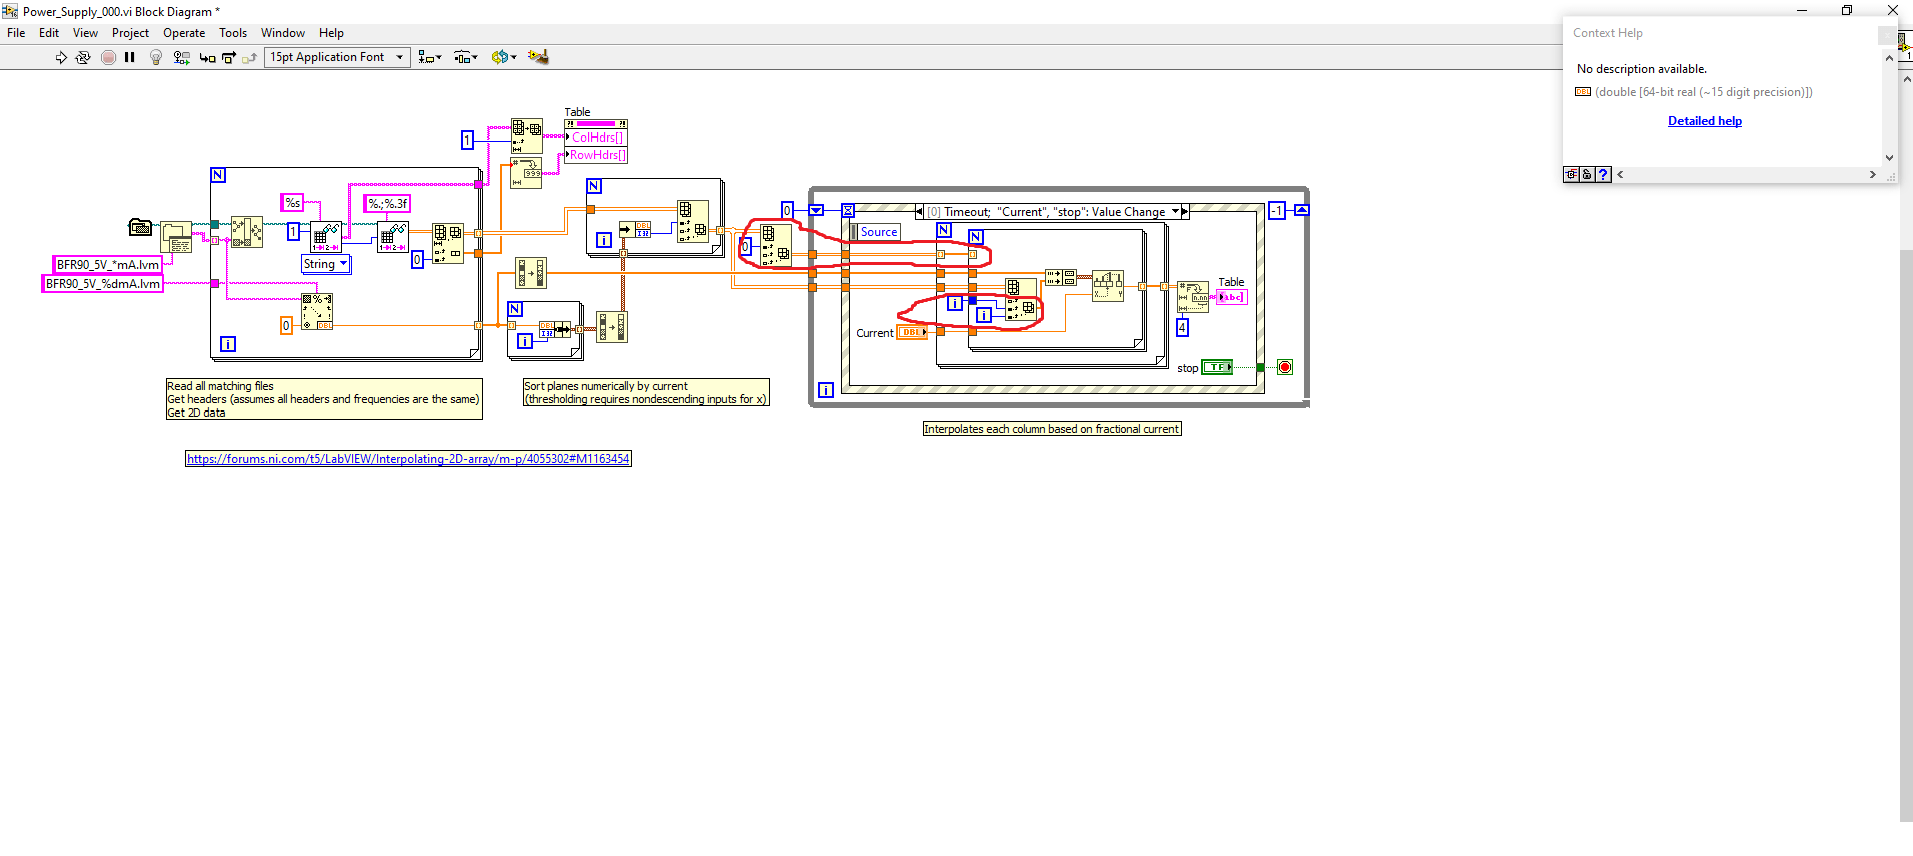Click the Step Out button
The height and width of the screenshot is (856, 1913).
(250, 57)
